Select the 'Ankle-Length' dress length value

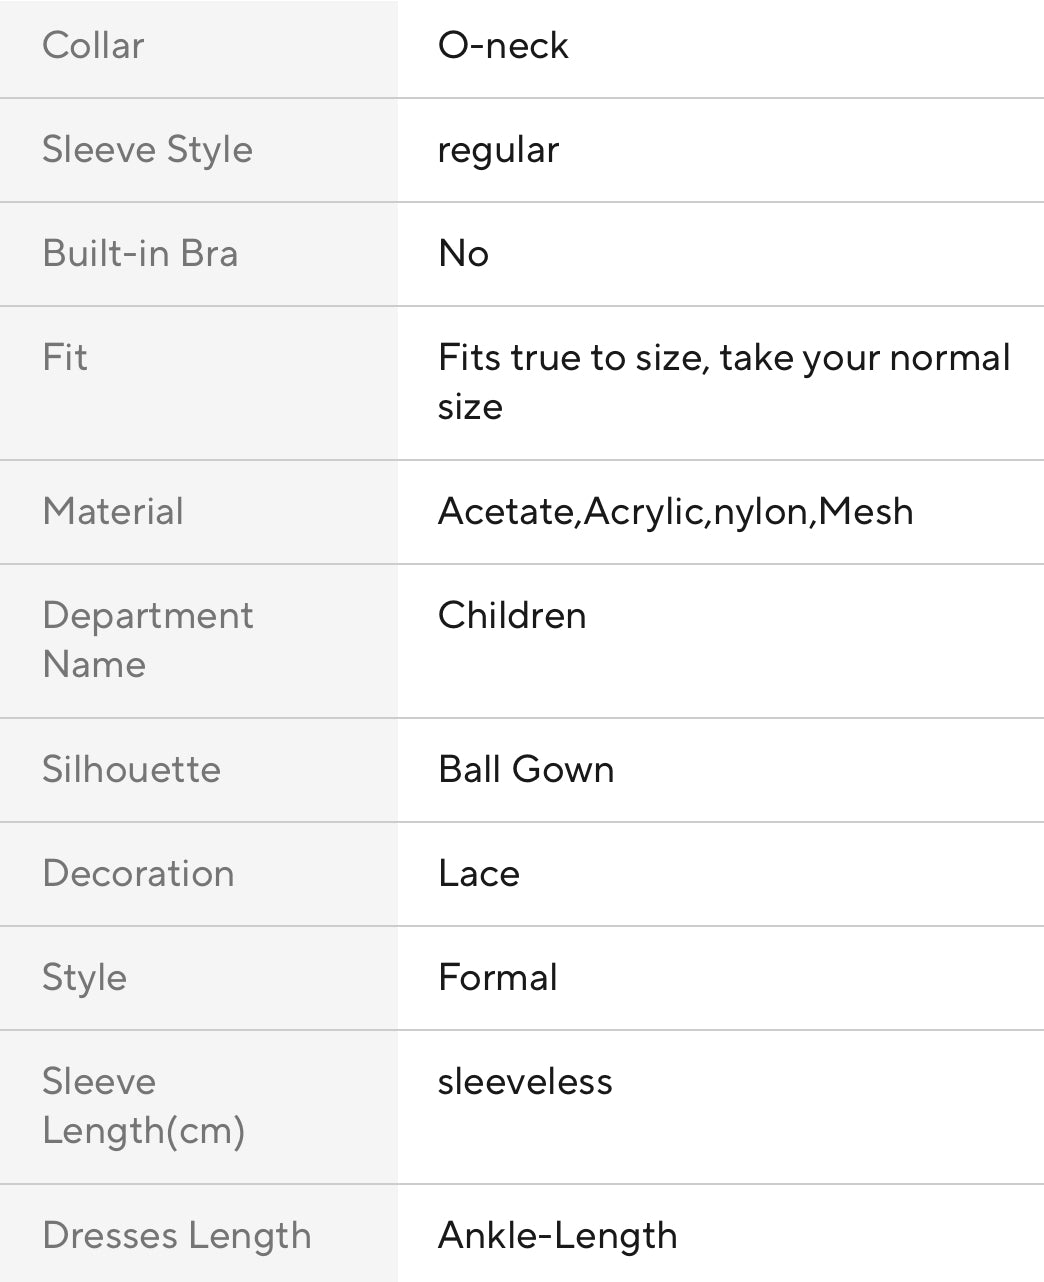(557, 1236)
